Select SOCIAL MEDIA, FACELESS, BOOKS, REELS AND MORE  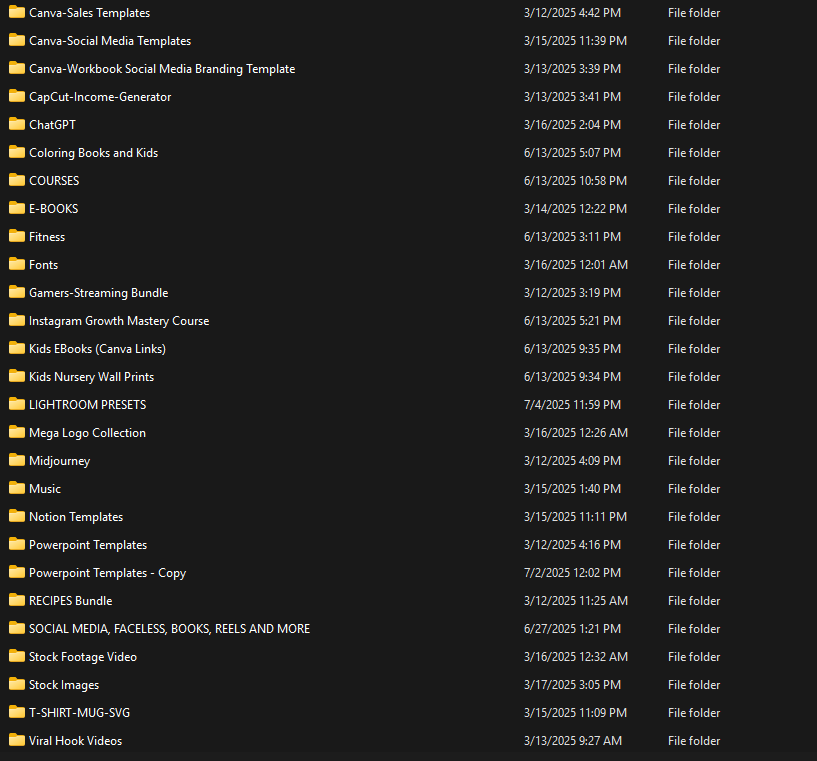point(169,629)
